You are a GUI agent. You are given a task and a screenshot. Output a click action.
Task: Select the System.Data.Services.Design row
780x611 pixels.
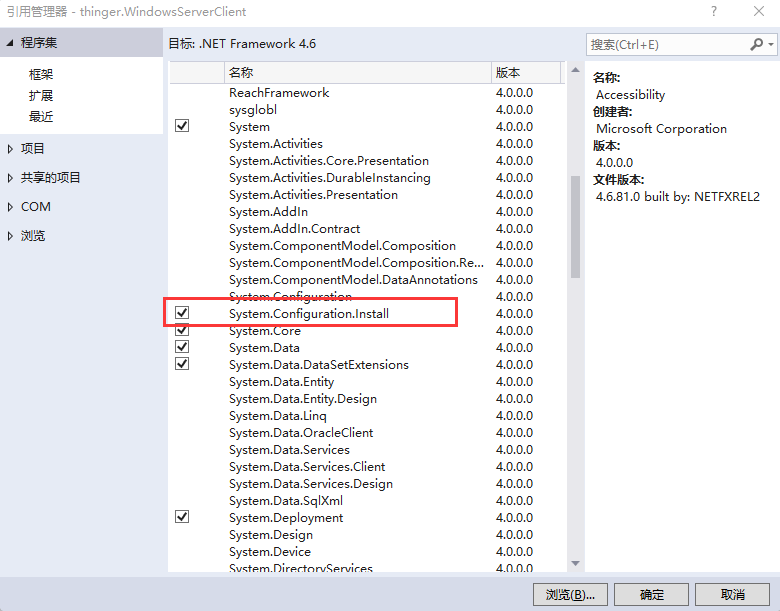pos(367,484)
